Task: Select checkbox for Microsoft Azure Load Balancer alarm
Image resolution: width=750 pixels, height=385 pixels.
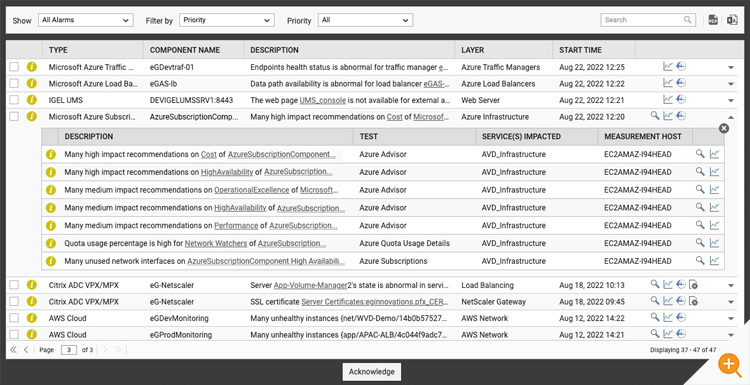Action: pyautogui.click(x=14, y=84)
